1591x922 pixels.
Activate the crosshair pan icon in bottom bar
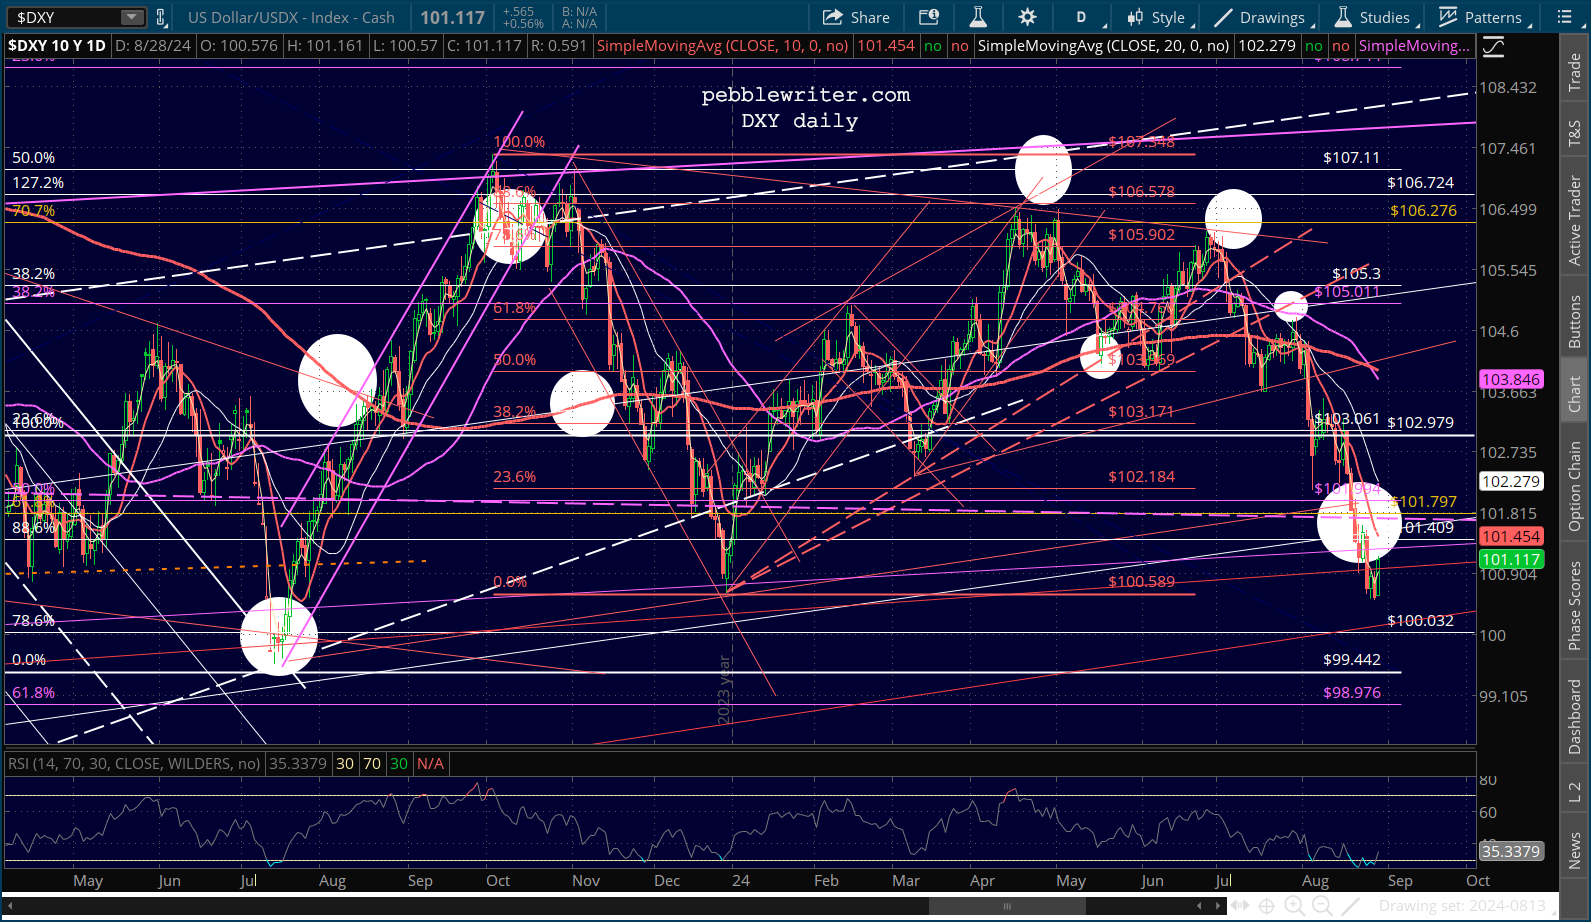[1266, 906]
